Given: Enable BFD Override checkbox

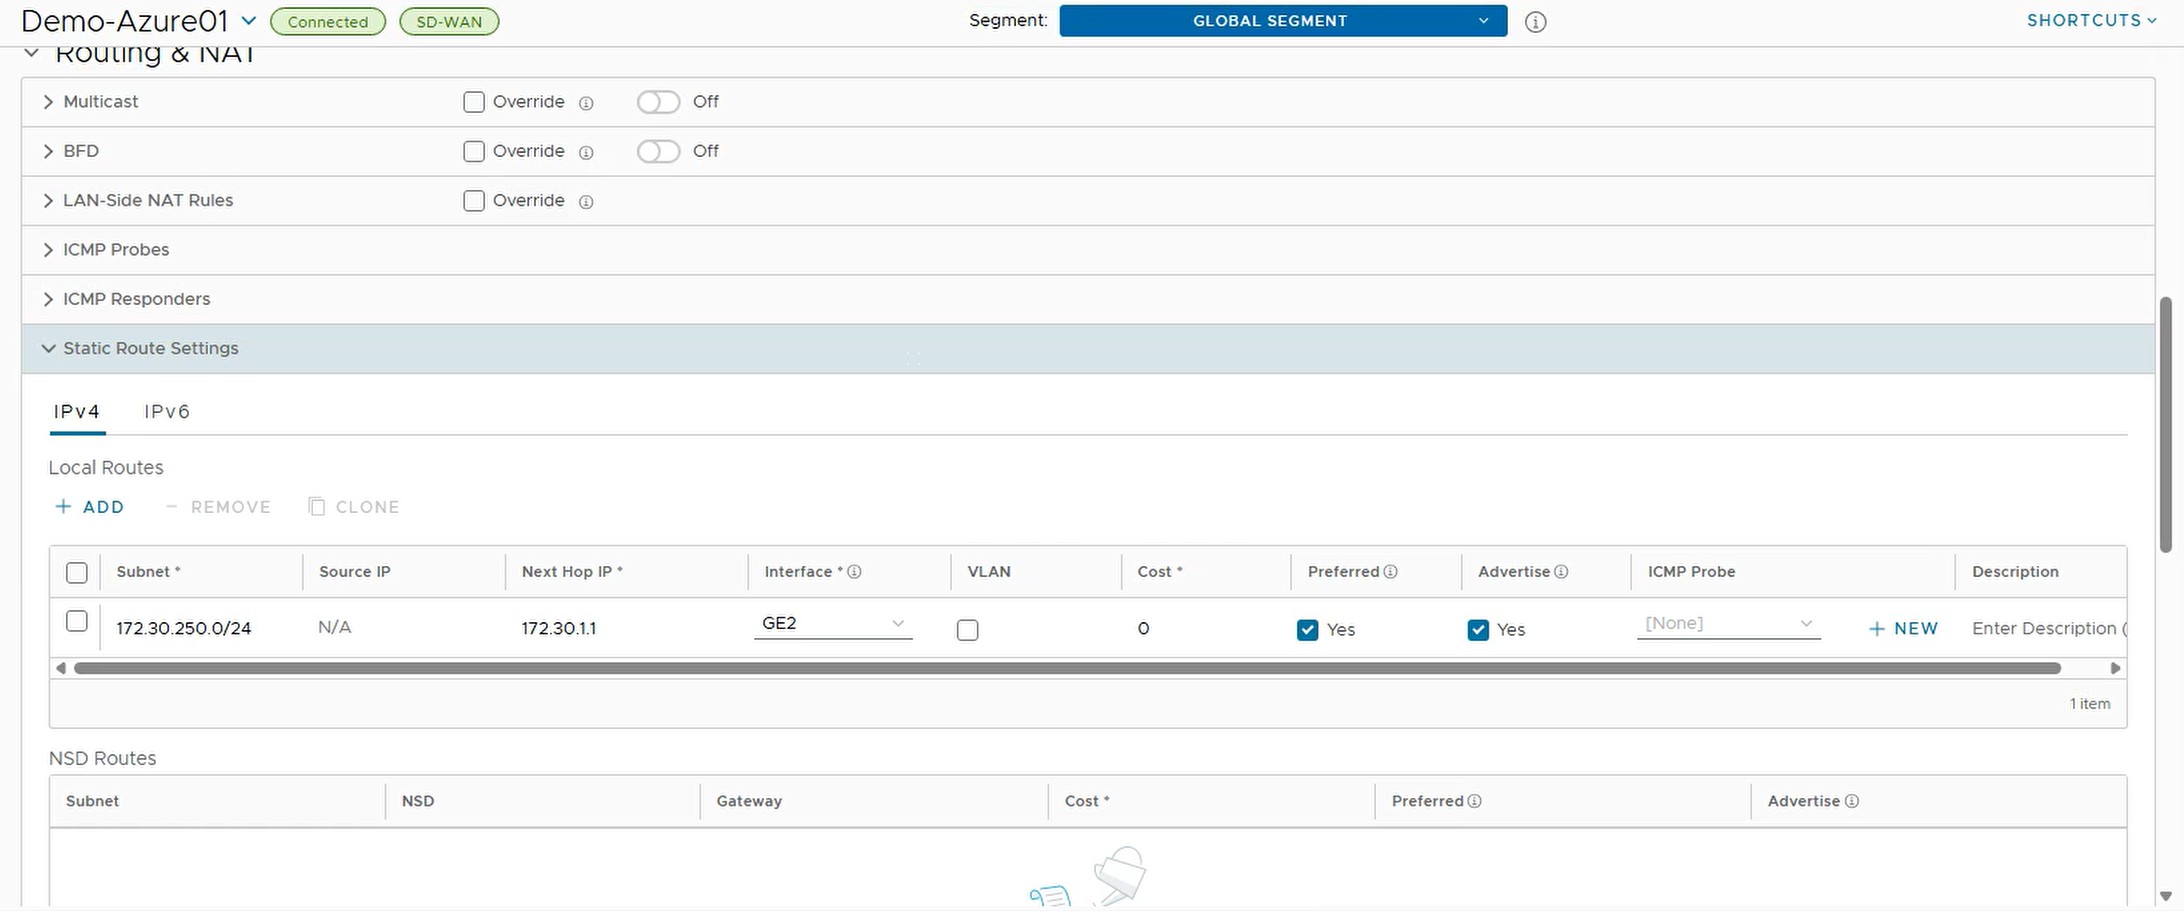Looking at the screenshot, I should coord(474,151).
